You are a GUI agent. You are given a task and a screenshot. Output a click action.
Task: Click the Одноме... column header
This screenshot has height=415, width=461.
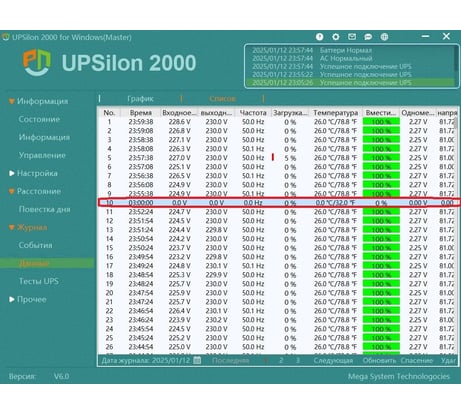tap(418, 113)
